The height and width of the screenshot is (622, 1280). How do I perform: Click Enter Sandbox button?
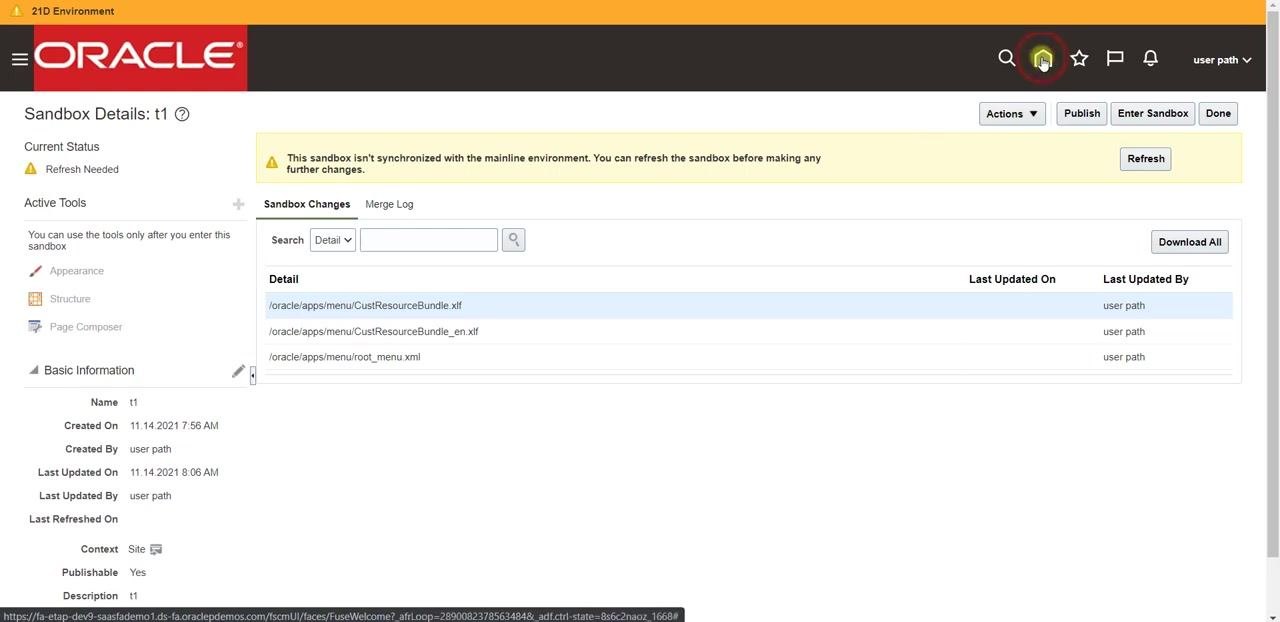point(1153,114)
